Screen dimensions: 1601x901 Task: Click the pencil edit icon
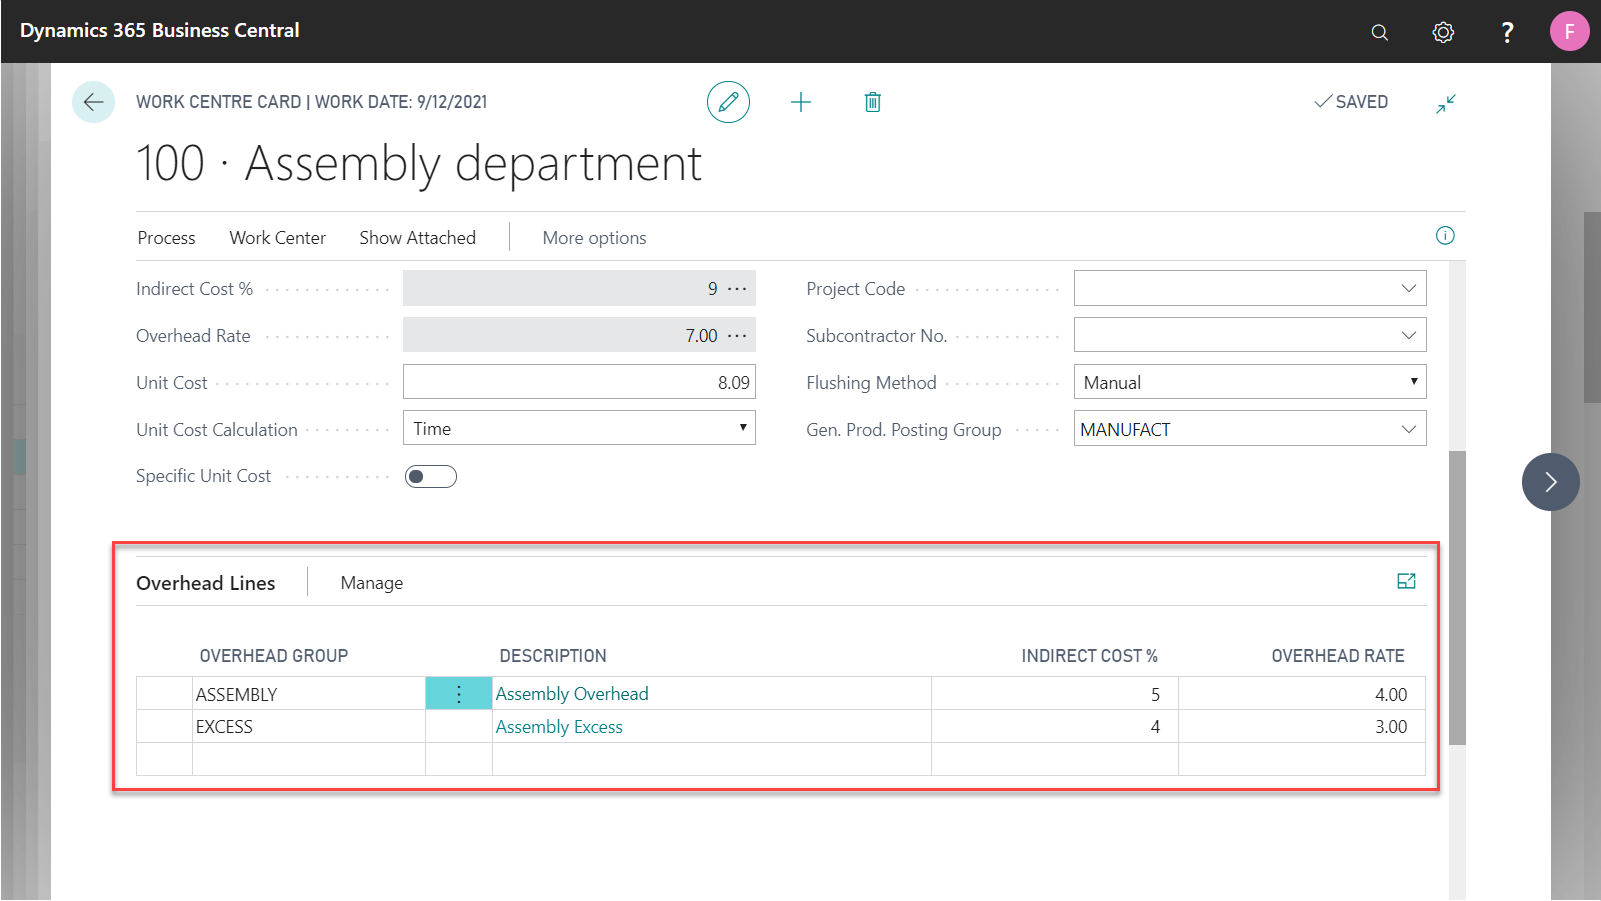point(728,102)
